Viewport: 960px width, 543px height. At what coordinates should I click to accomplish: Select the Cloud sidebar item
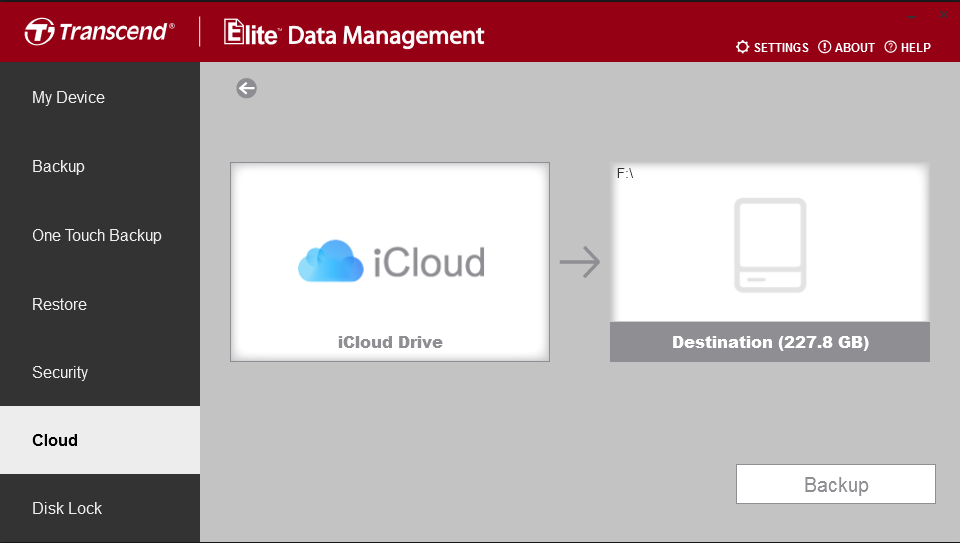(x=100, y=440)
